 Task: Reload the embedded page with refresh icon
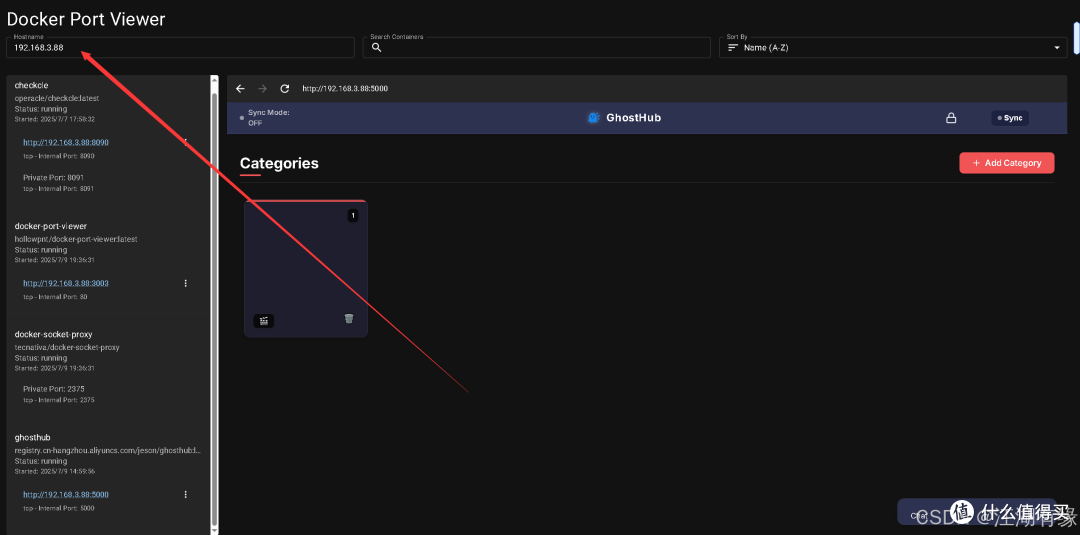tap(284, 89)
